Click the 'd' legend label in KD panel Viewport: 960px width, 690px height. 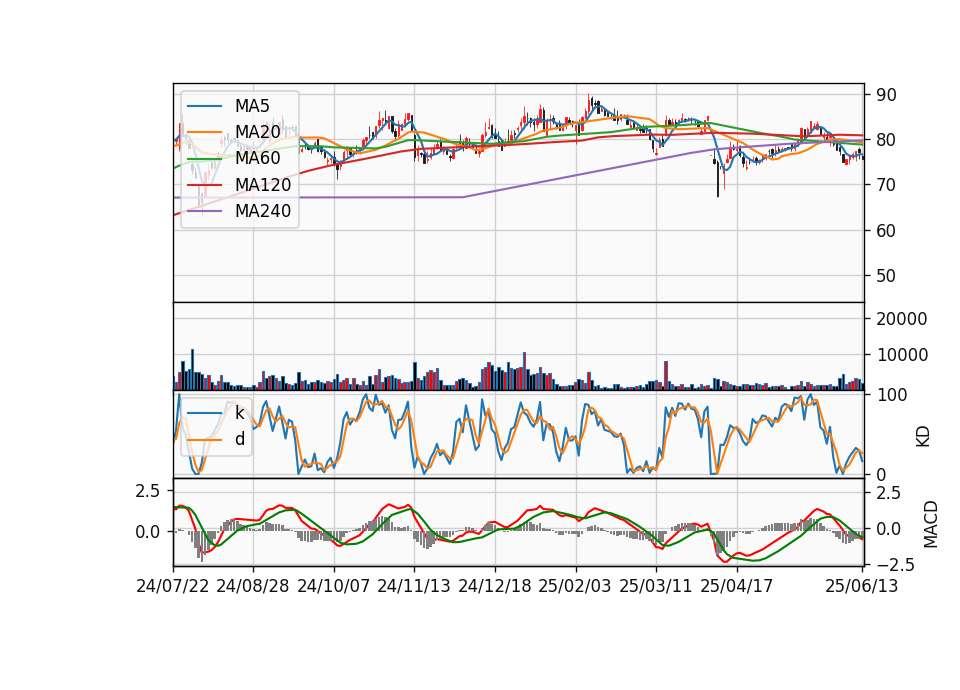239,438
